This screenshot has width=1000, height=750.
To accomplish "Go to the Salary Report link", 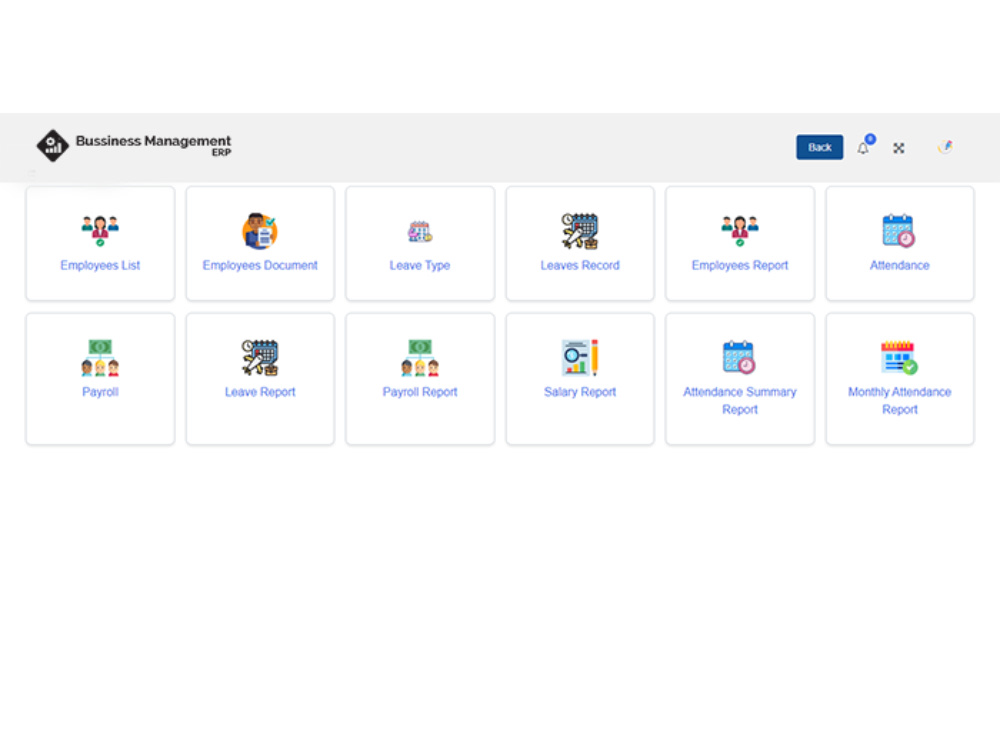I will (x=580, y=392).
